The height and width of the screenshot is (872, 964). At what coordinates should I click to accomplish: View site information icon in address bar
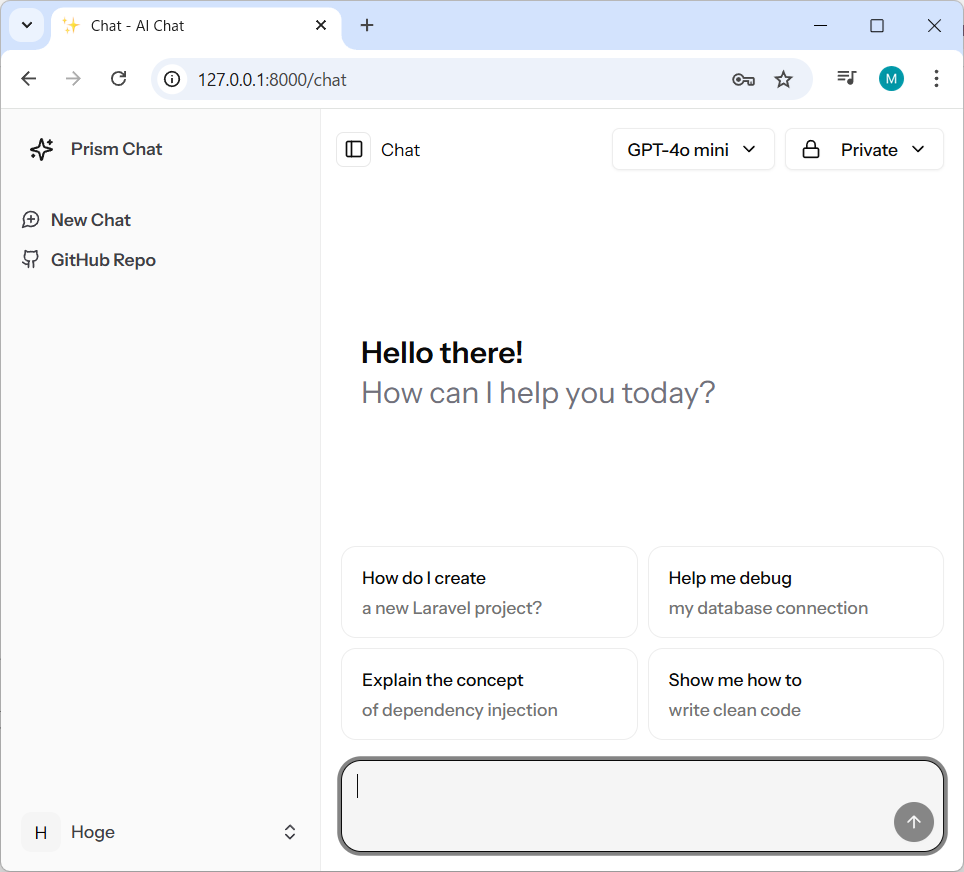coord(173,79)
